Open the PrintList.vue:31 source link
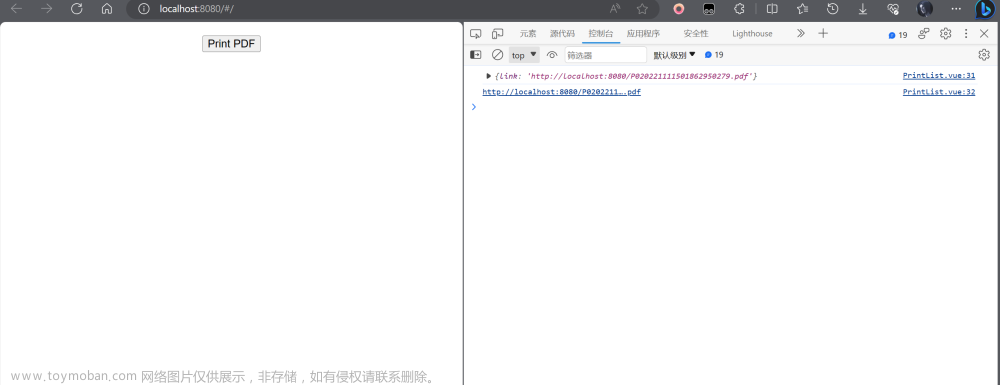The height and width of the screenshot is (385, 1000). pos(939,75)
